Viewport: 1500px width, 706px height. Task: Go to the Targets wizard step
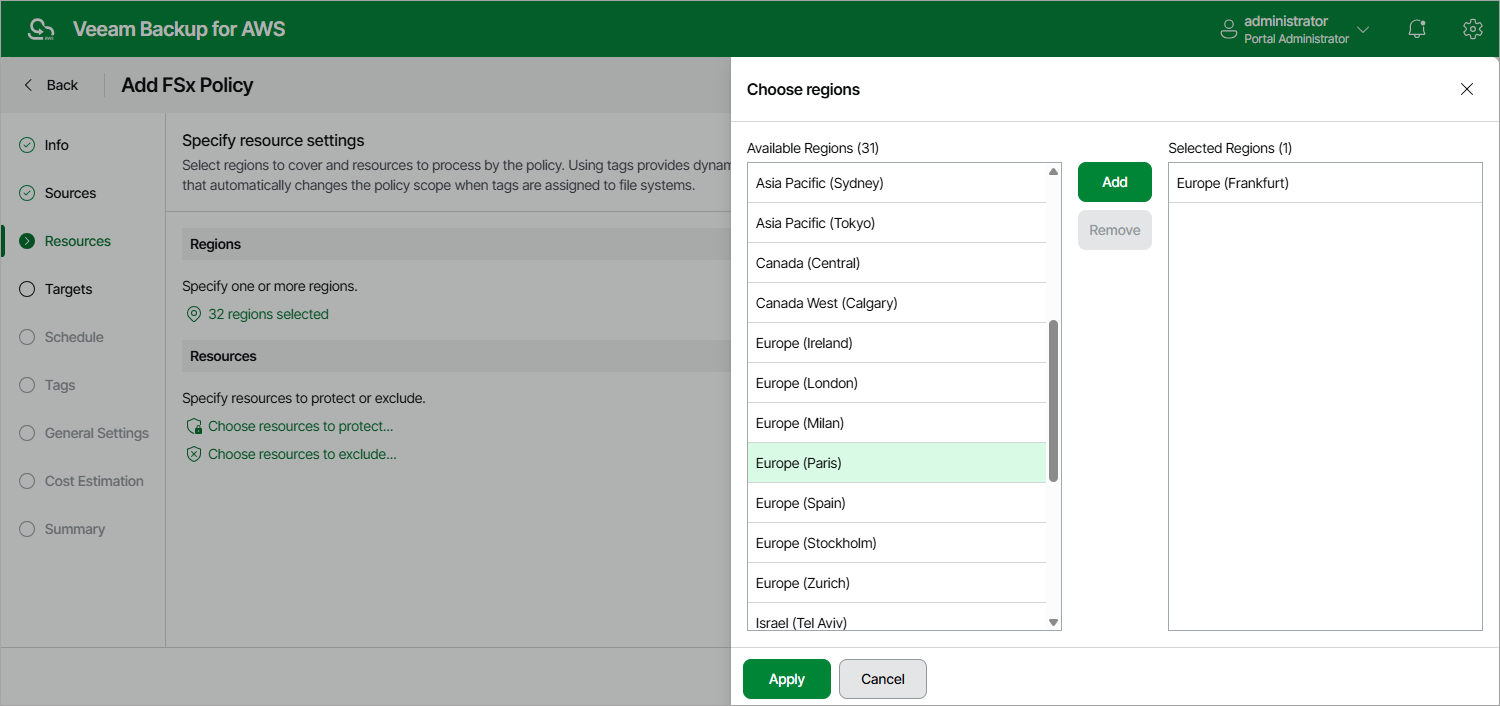pyautogui.click(x=68, y=289)
